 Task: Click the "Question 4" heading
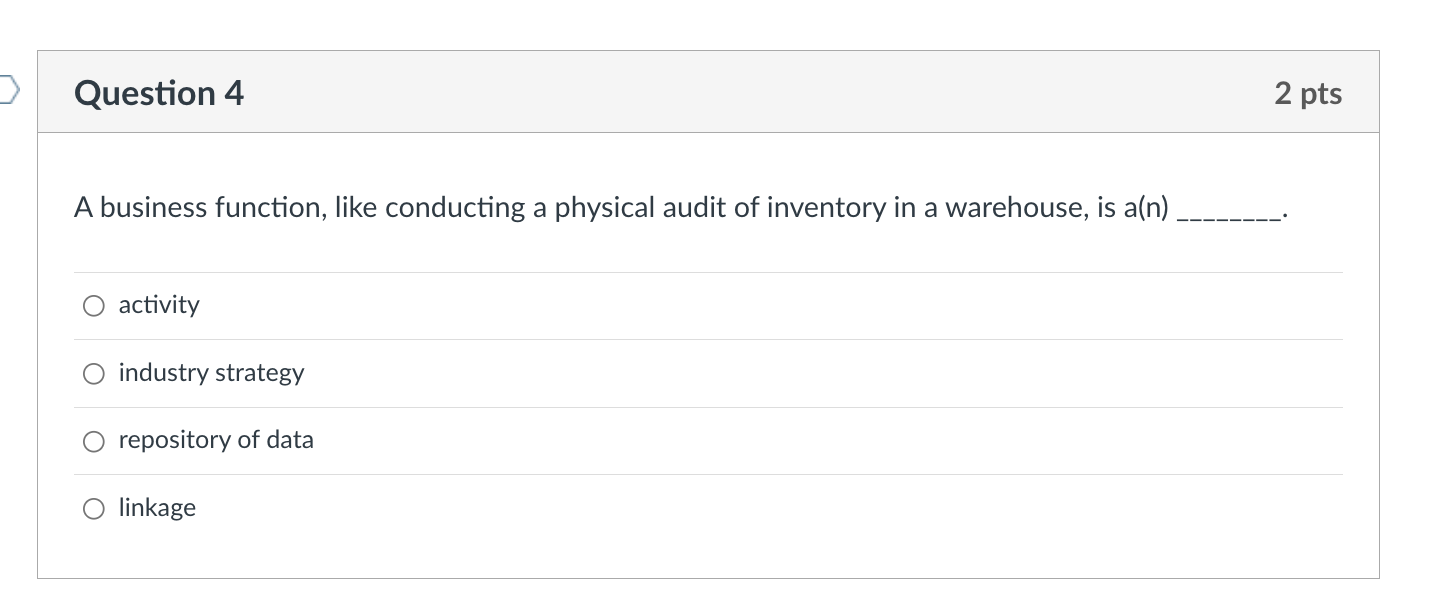[x=159, y=93]
